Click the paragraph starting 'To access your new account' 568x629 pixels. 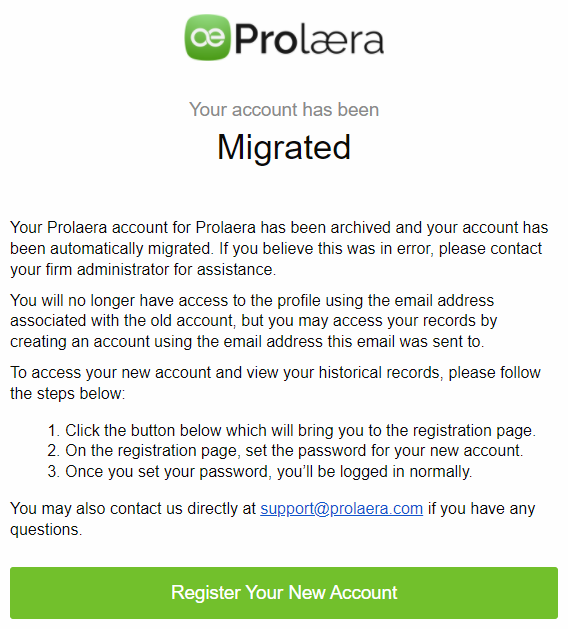(275, 383)
